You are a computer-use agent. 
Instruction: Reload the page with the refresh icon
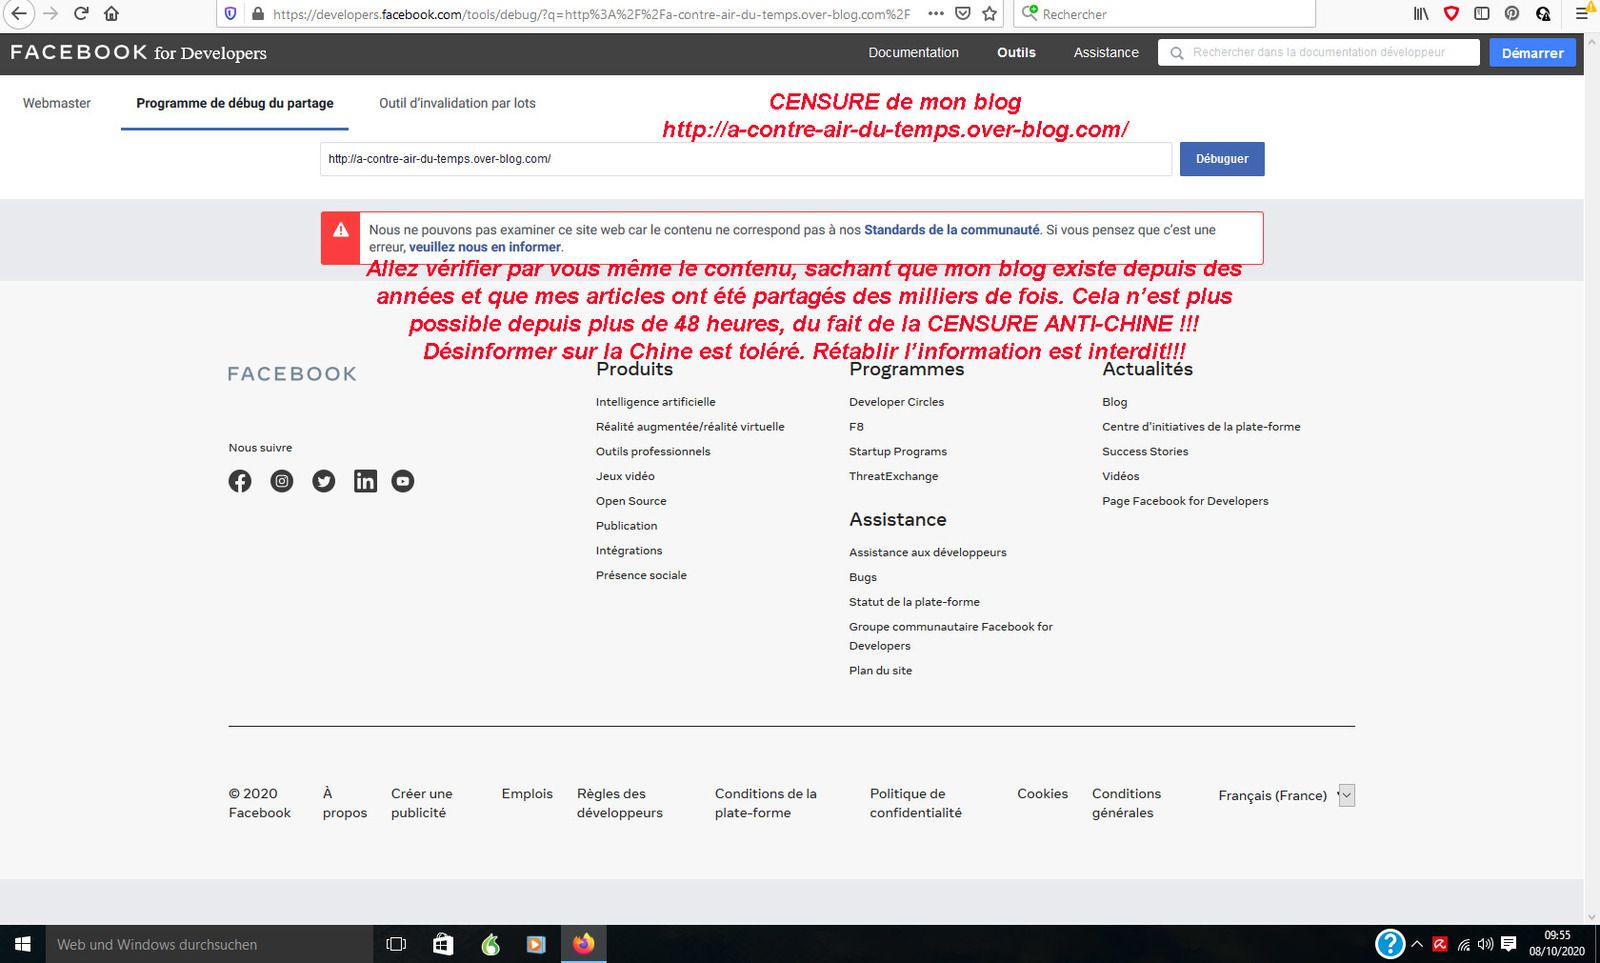81,13
